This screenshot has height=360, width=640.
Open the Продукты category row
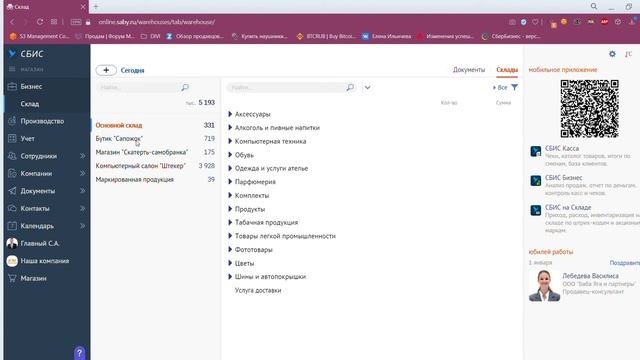[250, 209]
